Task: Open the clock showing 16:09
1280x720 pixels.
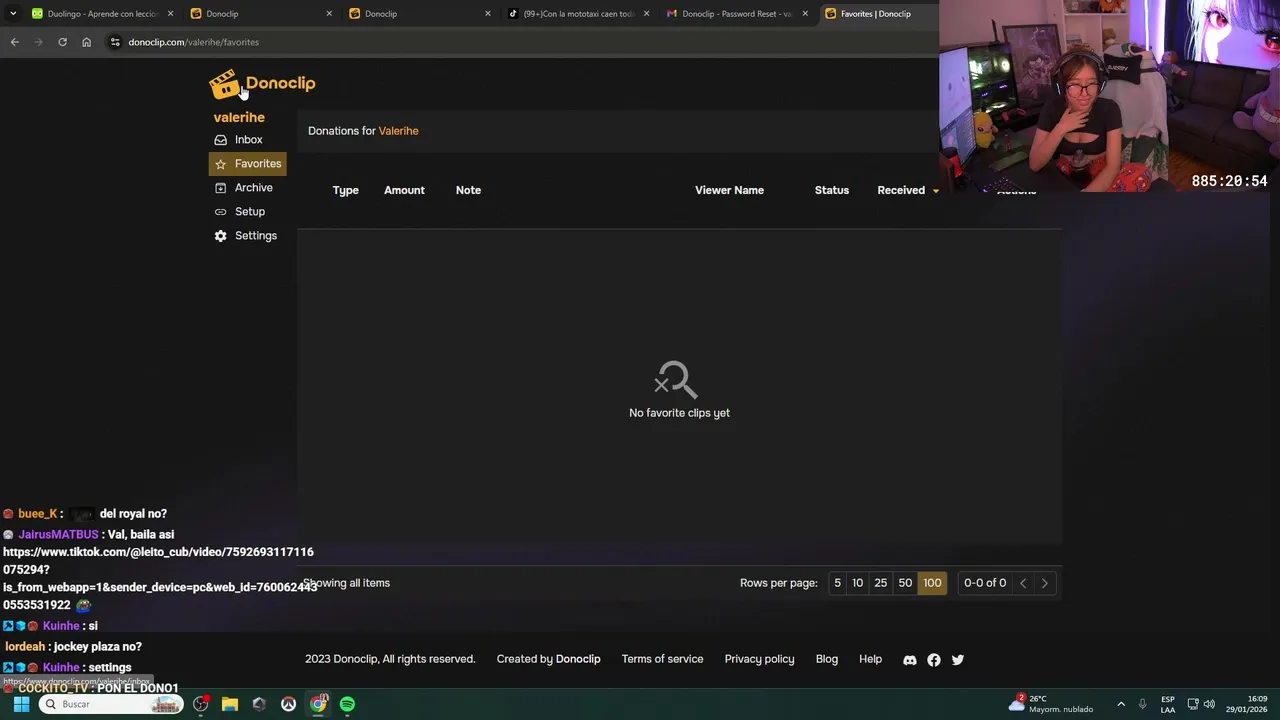Action: 1248,704
